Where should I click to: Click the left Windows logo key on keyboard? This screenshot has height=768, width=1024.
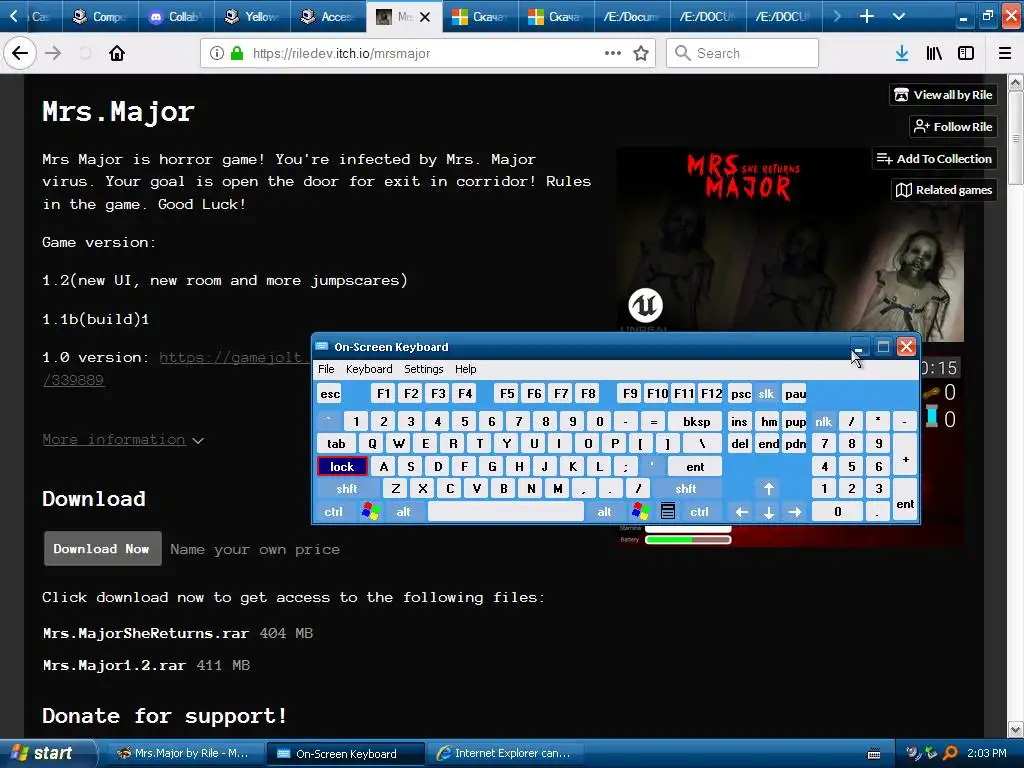coord(370,511)
